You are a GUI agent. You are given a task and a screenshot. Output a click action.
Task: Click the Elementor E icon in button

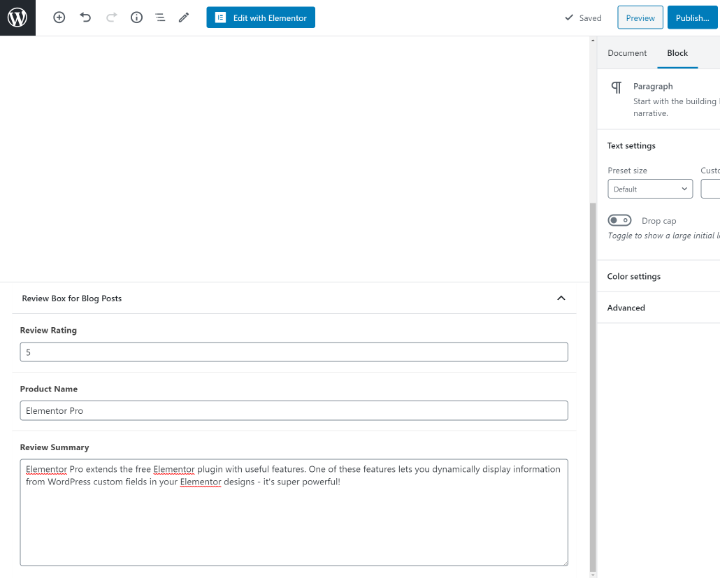[x=220, y=17]
